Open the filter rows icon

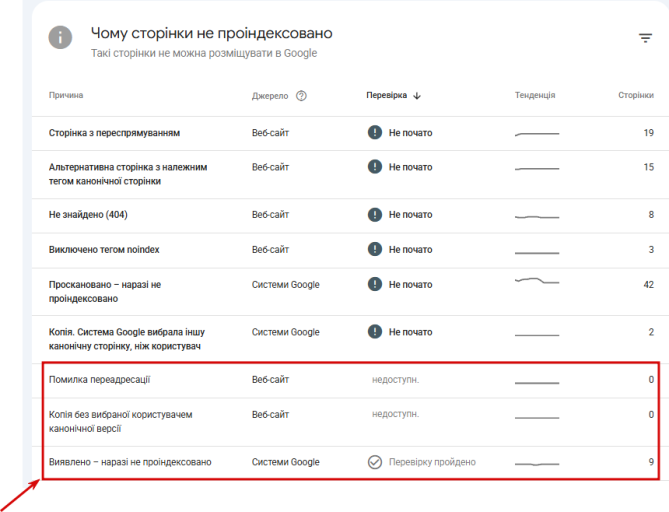pos(645,38)
